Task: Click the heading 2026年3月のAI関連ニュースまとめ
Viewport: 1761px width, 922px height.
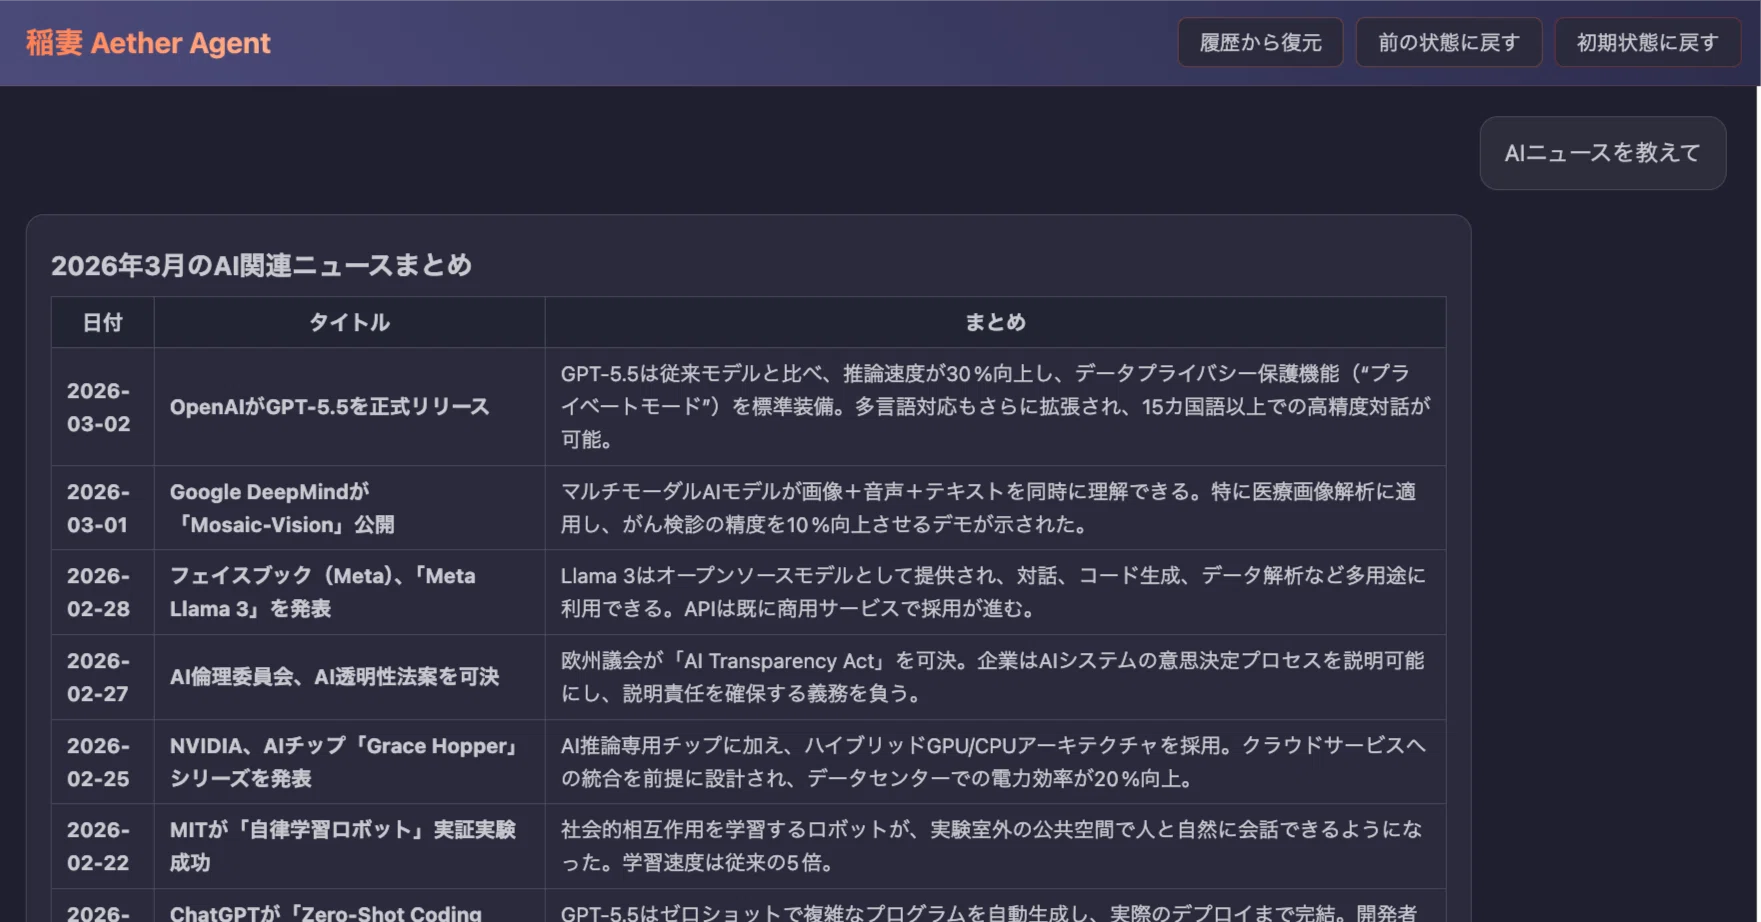Action: [x=261, y=265]
